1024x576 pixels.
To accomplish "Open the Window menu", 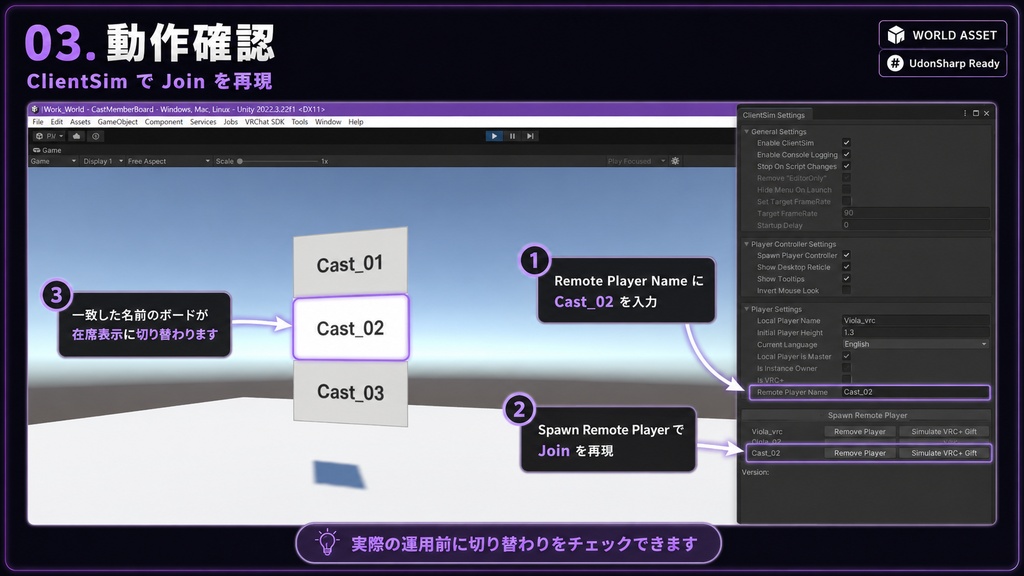I will tap(328, 122).
